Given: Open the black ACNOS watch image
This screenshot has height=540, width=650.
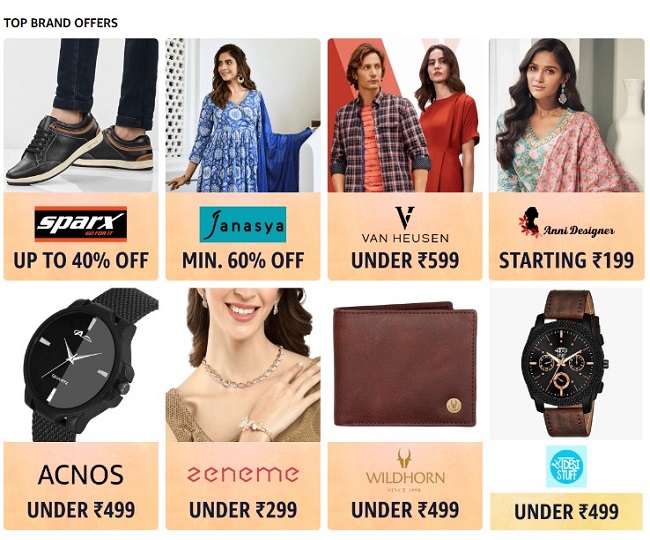Looking at the screenshot, I should [81, 365].
